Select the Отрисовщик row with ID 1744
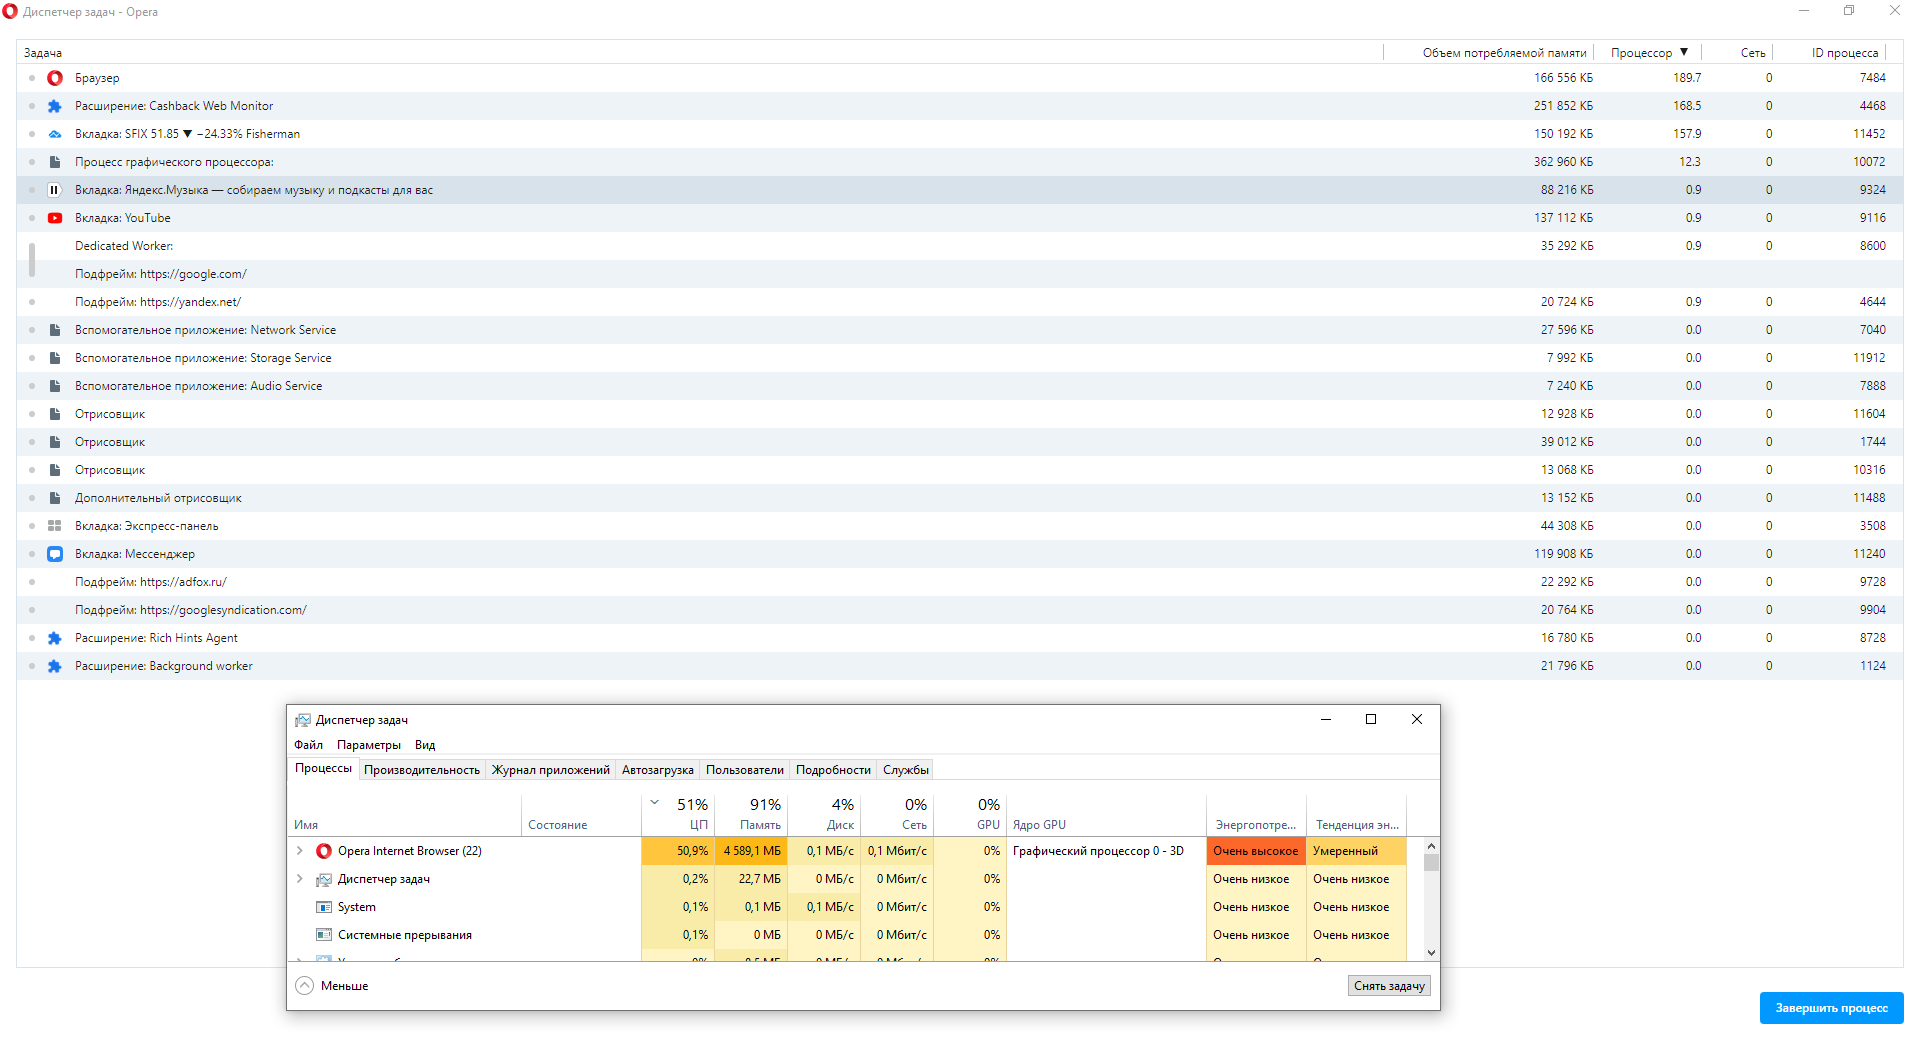The height and width of the screenshot is (1038, 1918). click(960, 442)
